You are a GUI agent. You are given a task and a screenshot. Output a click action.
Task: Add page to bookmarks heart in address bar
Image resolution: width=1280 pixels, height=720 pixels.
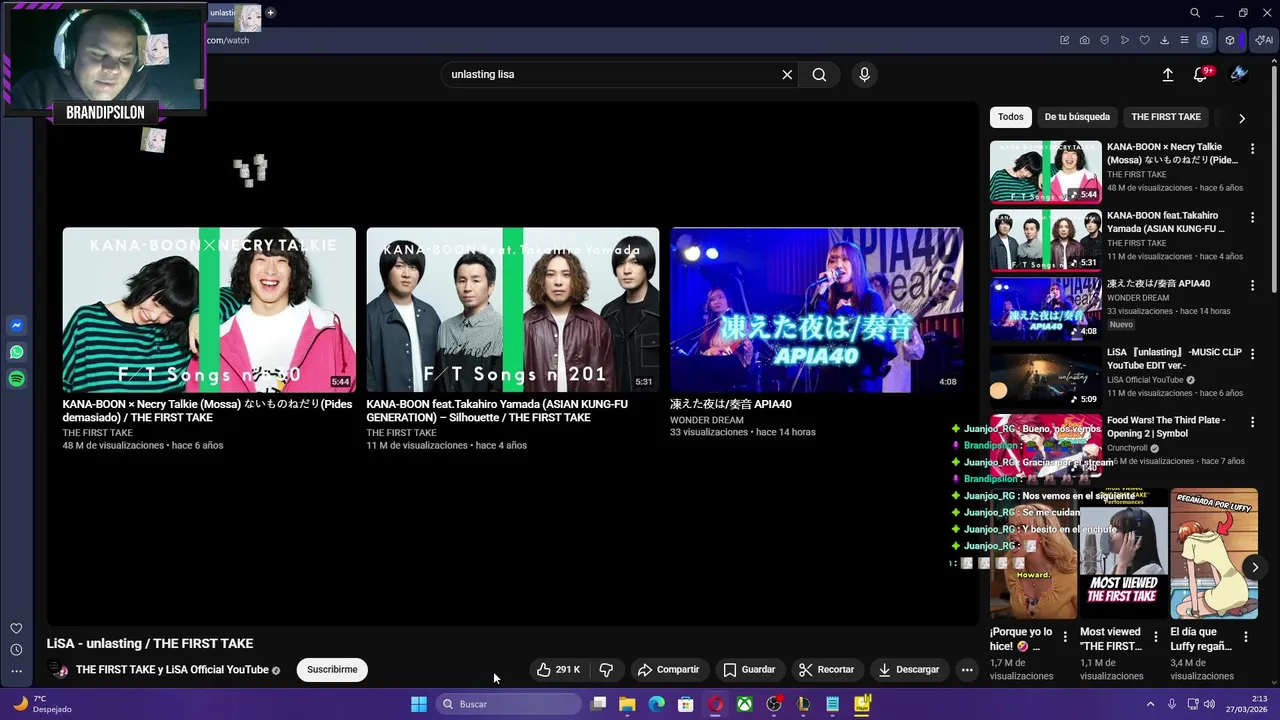1144,40
